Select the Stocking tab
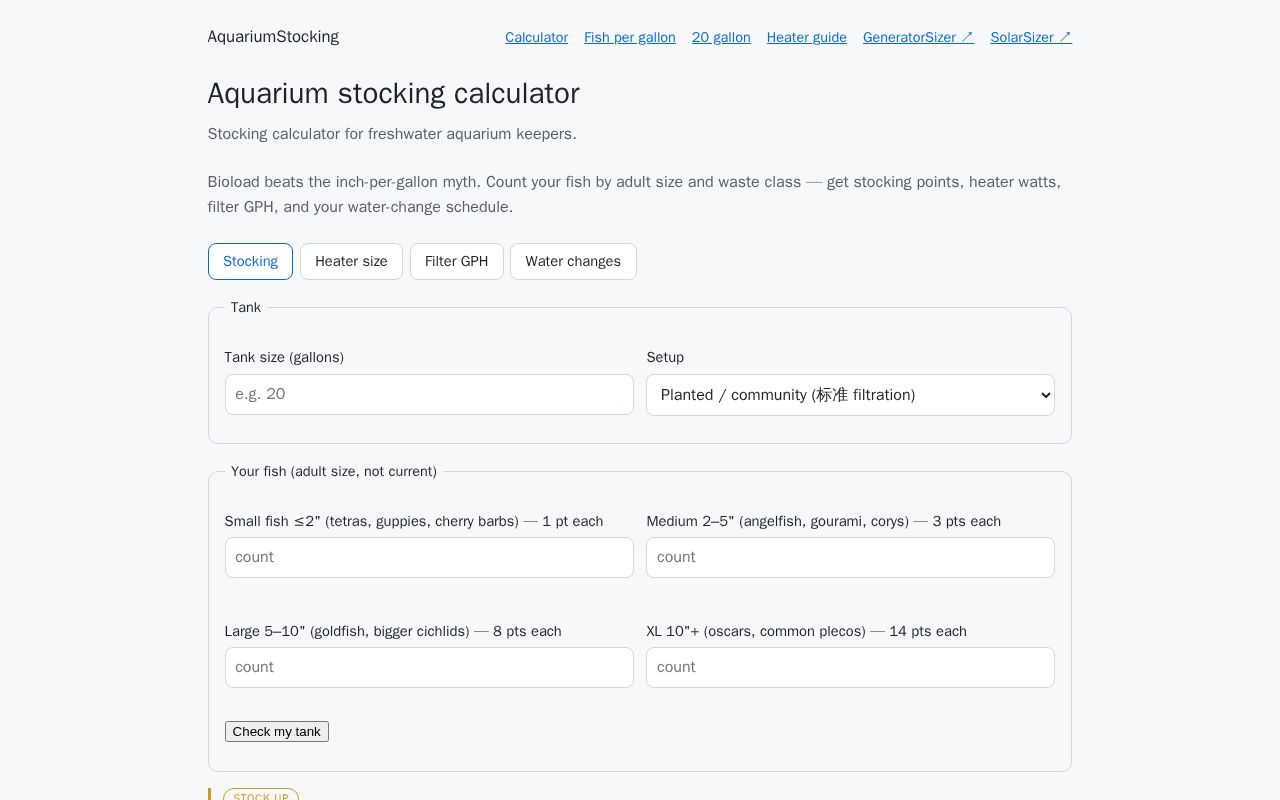The image size is (1280, 800). 250,261
